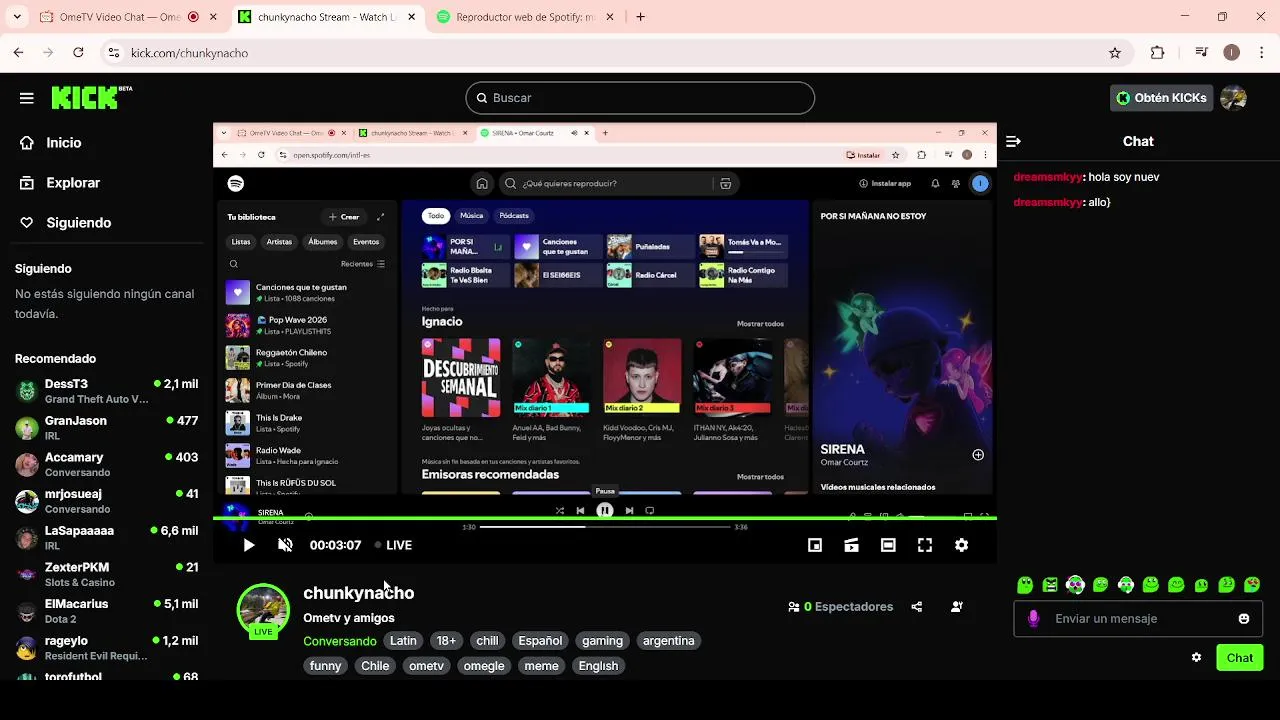Open the Chrome profile avatar
This screenshot has width=1280, height=720.
point(1232,53)
